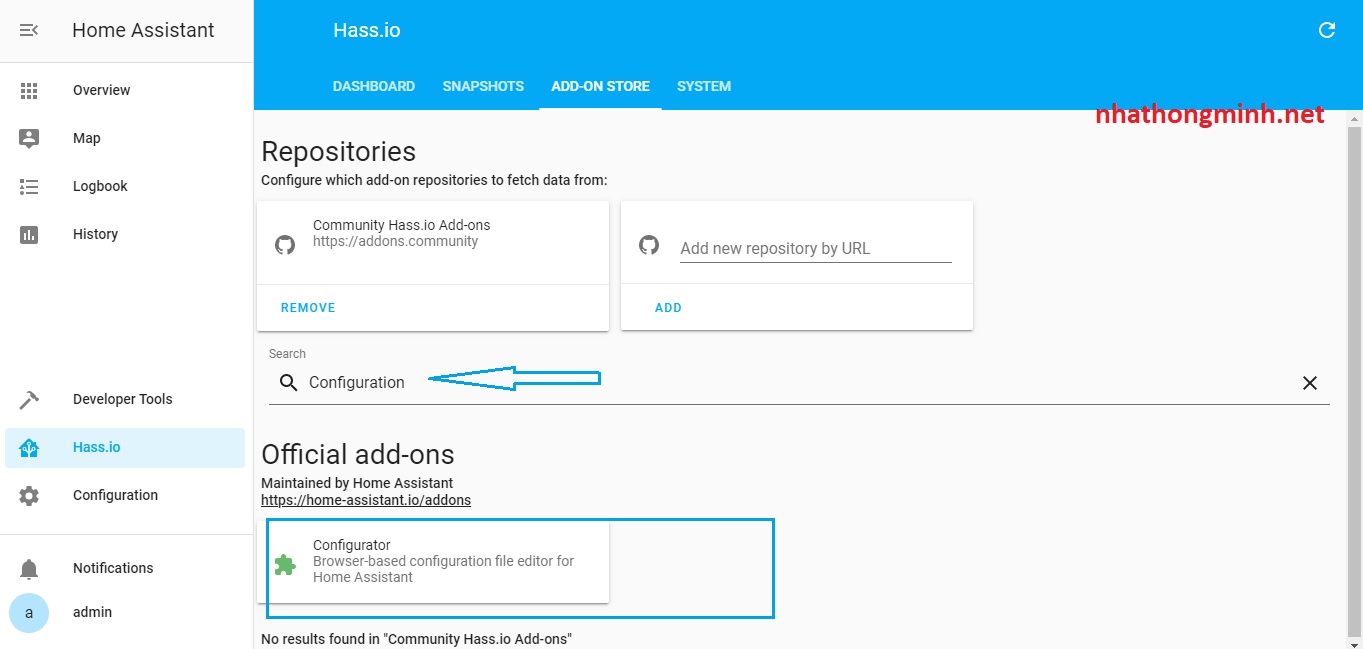Select the Add-on Store tab

tap(600, 86)
